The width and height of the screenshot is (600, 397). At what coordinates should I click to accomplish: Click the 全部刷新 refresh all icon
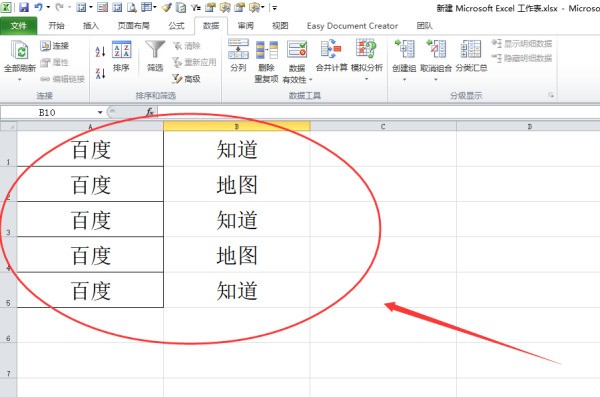20,51
